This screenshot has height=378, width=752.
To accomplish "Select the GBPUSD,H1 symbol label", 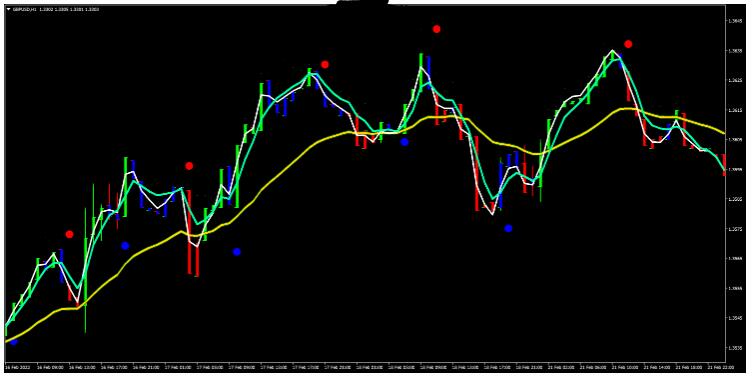I will (x=23, y=9).
